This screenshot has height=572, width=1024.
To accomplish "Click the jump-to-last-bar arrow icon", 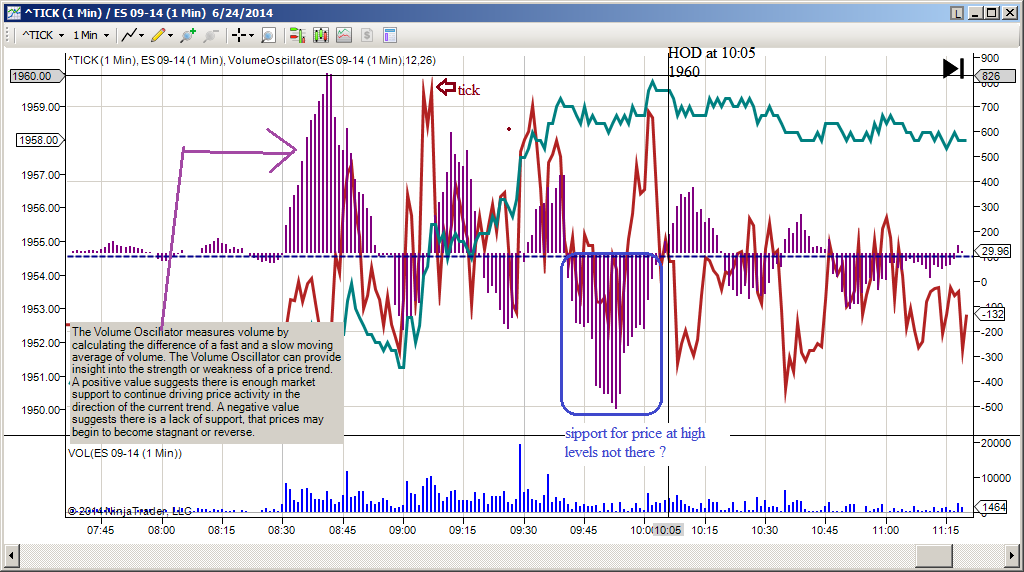I will [x=953, y=68].
